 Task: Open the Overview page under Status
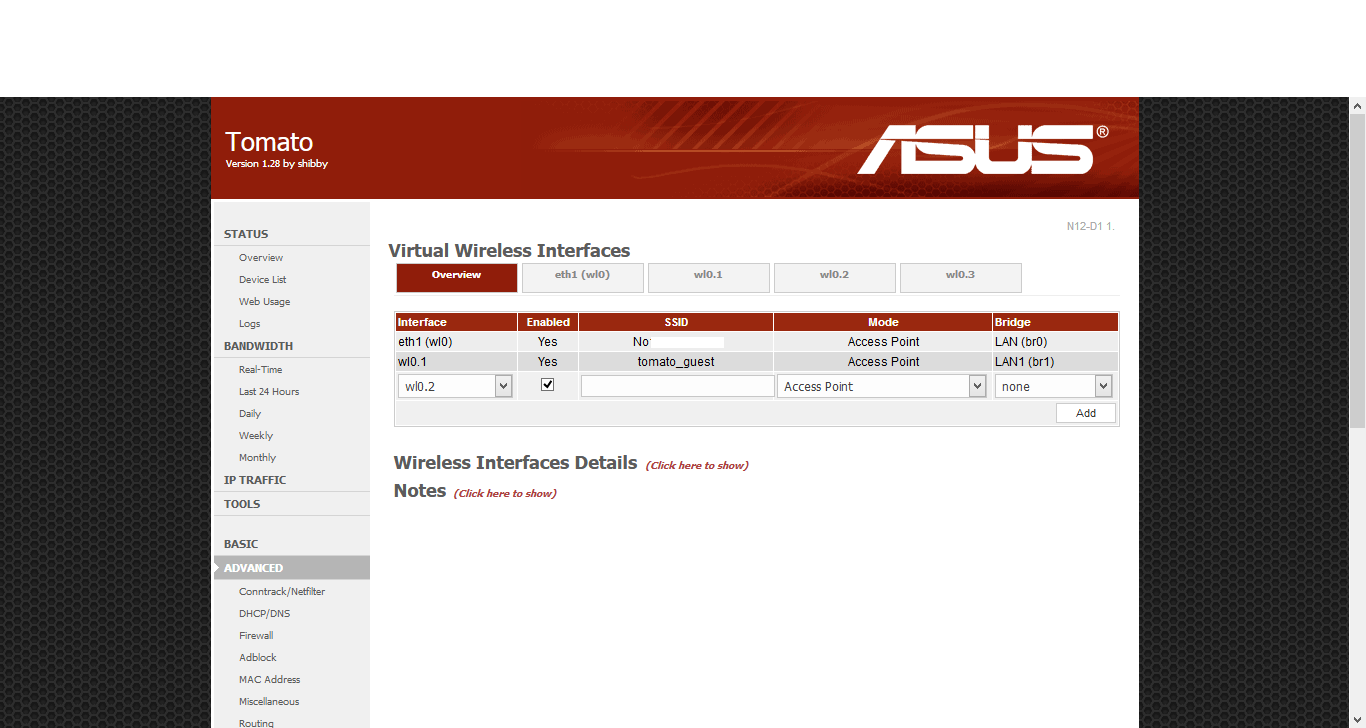pos(261,258)
